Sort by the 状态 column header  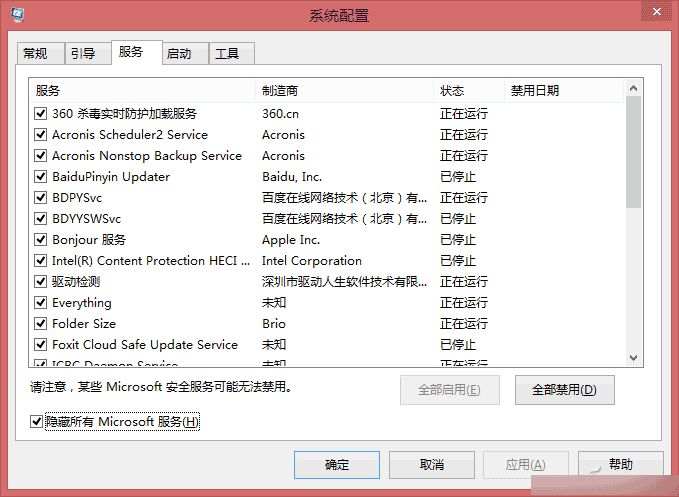[x=469, y=90]
